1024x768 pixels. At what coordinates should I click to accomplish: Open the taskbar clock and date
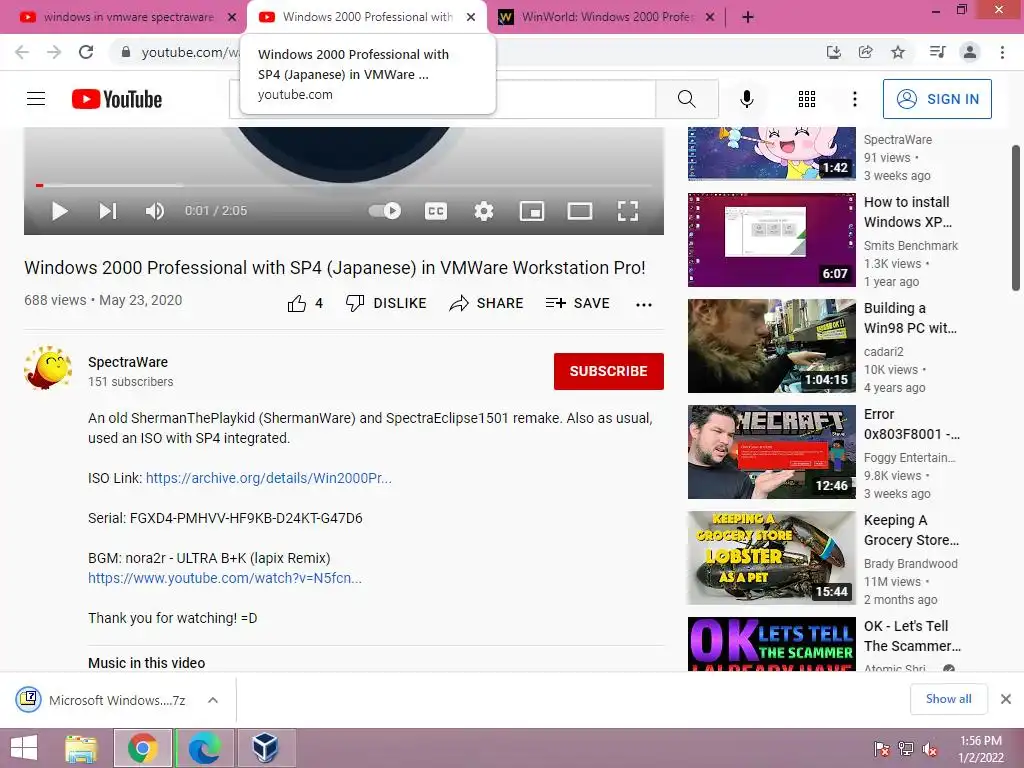point(981,749)
